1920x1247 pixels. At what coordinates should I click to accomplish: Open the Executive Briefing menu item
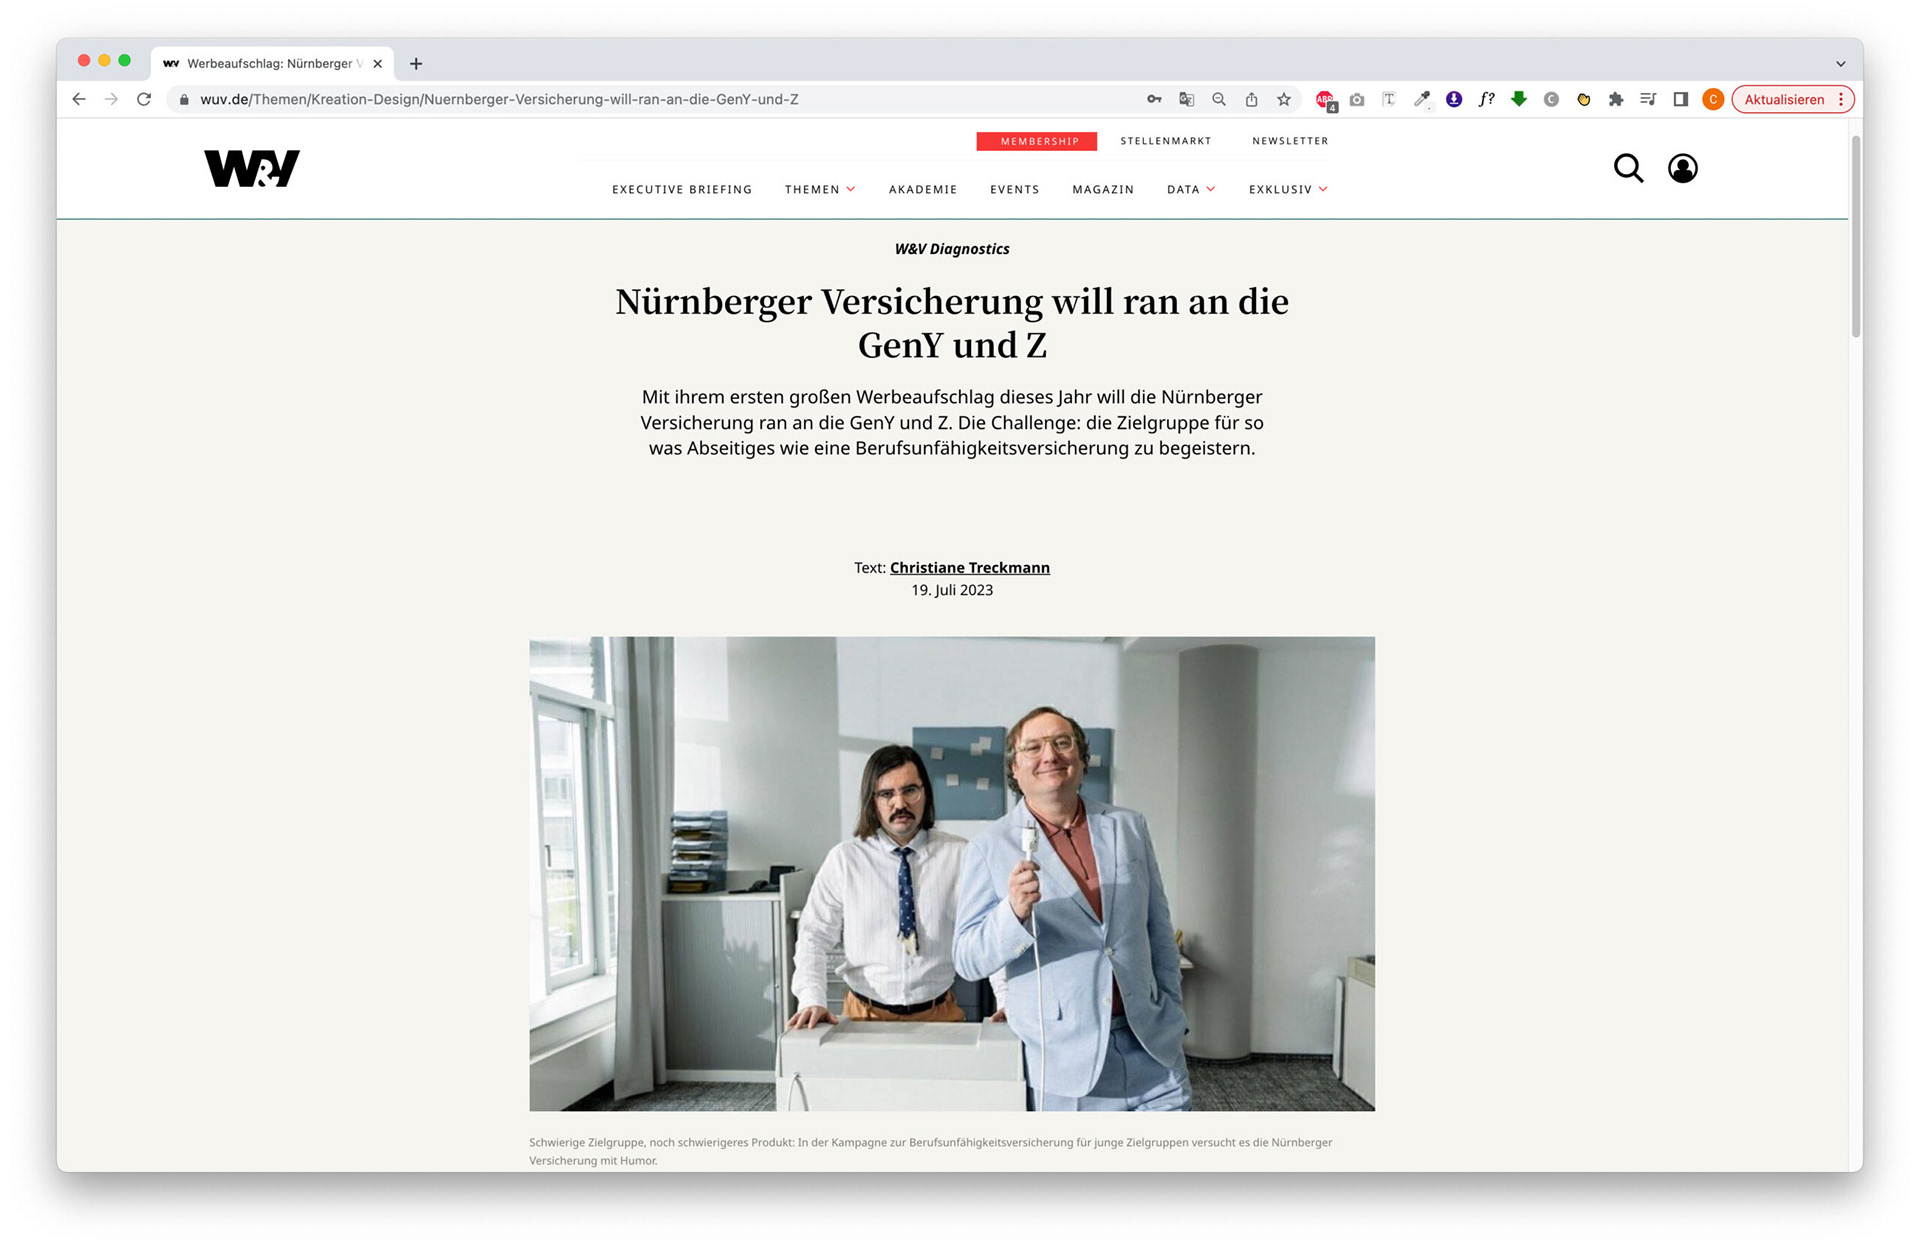coord(682,189)
